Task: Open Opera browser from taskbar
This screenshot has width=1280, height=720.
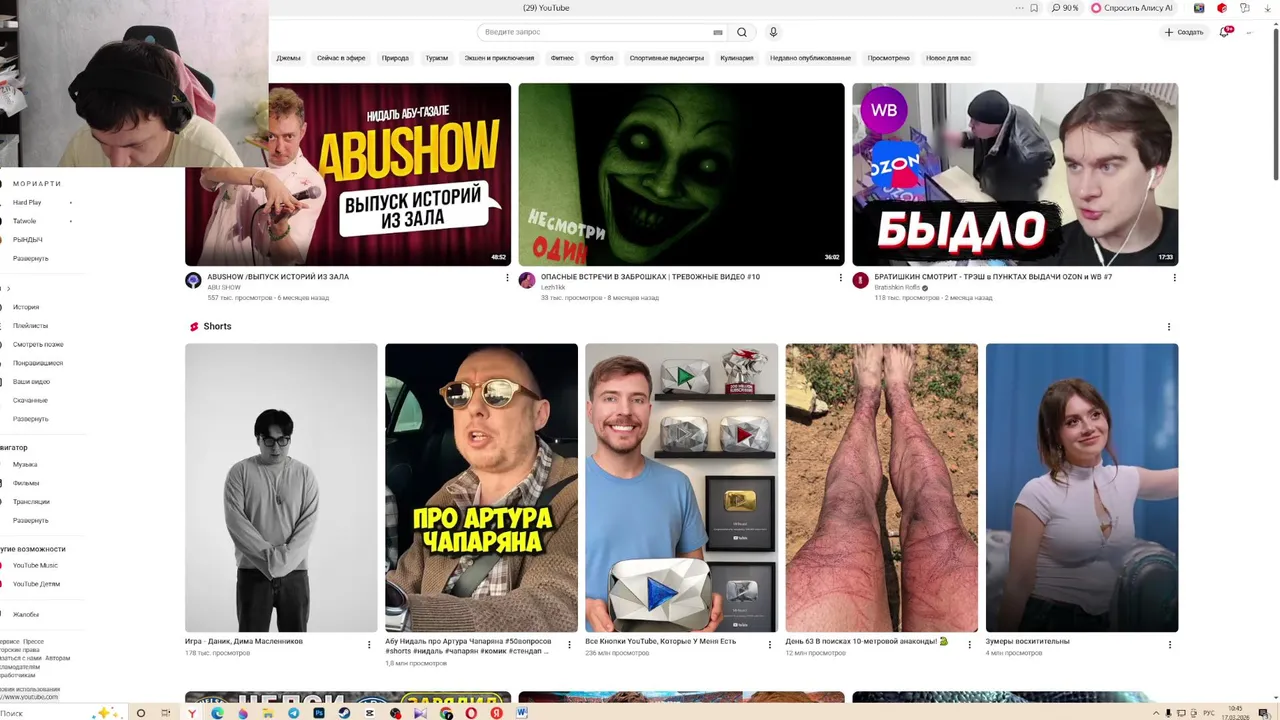Action: point(471,713)
